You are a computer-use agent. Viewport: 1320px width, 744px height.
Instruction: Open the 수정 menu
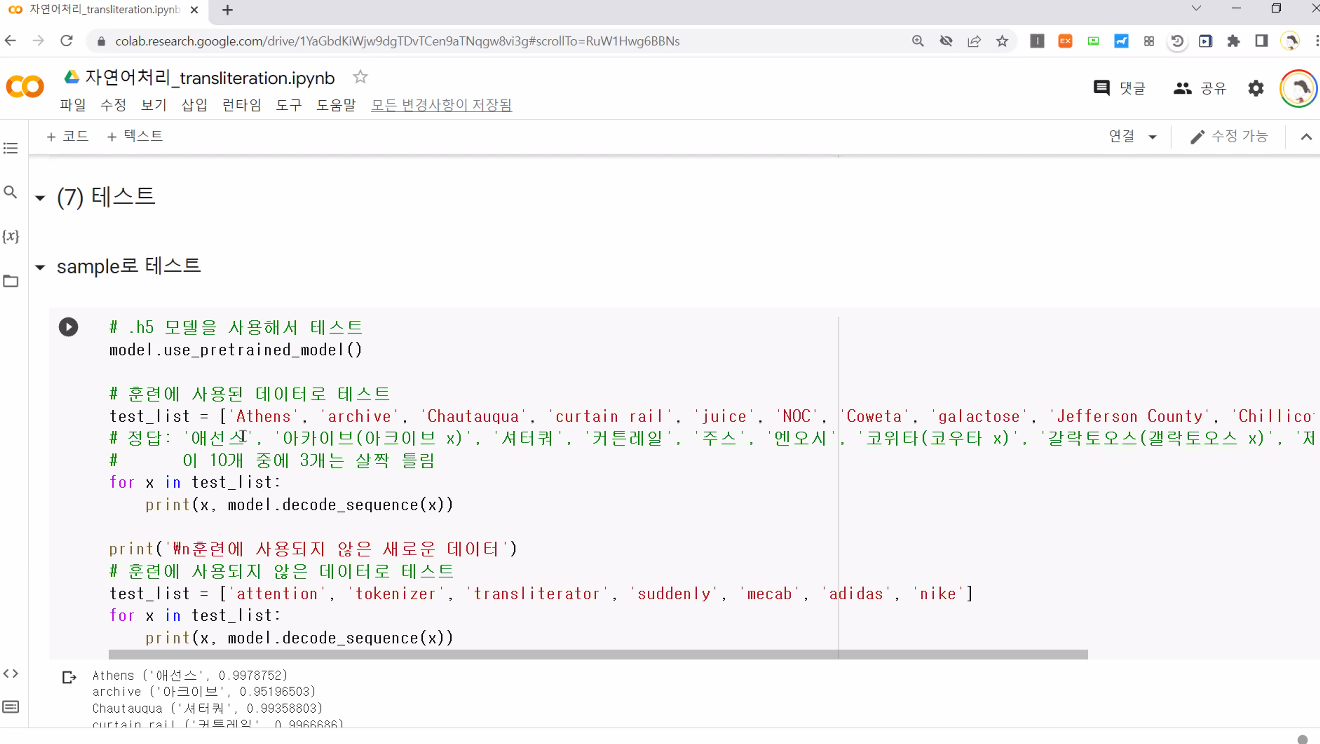pos(113,104)
